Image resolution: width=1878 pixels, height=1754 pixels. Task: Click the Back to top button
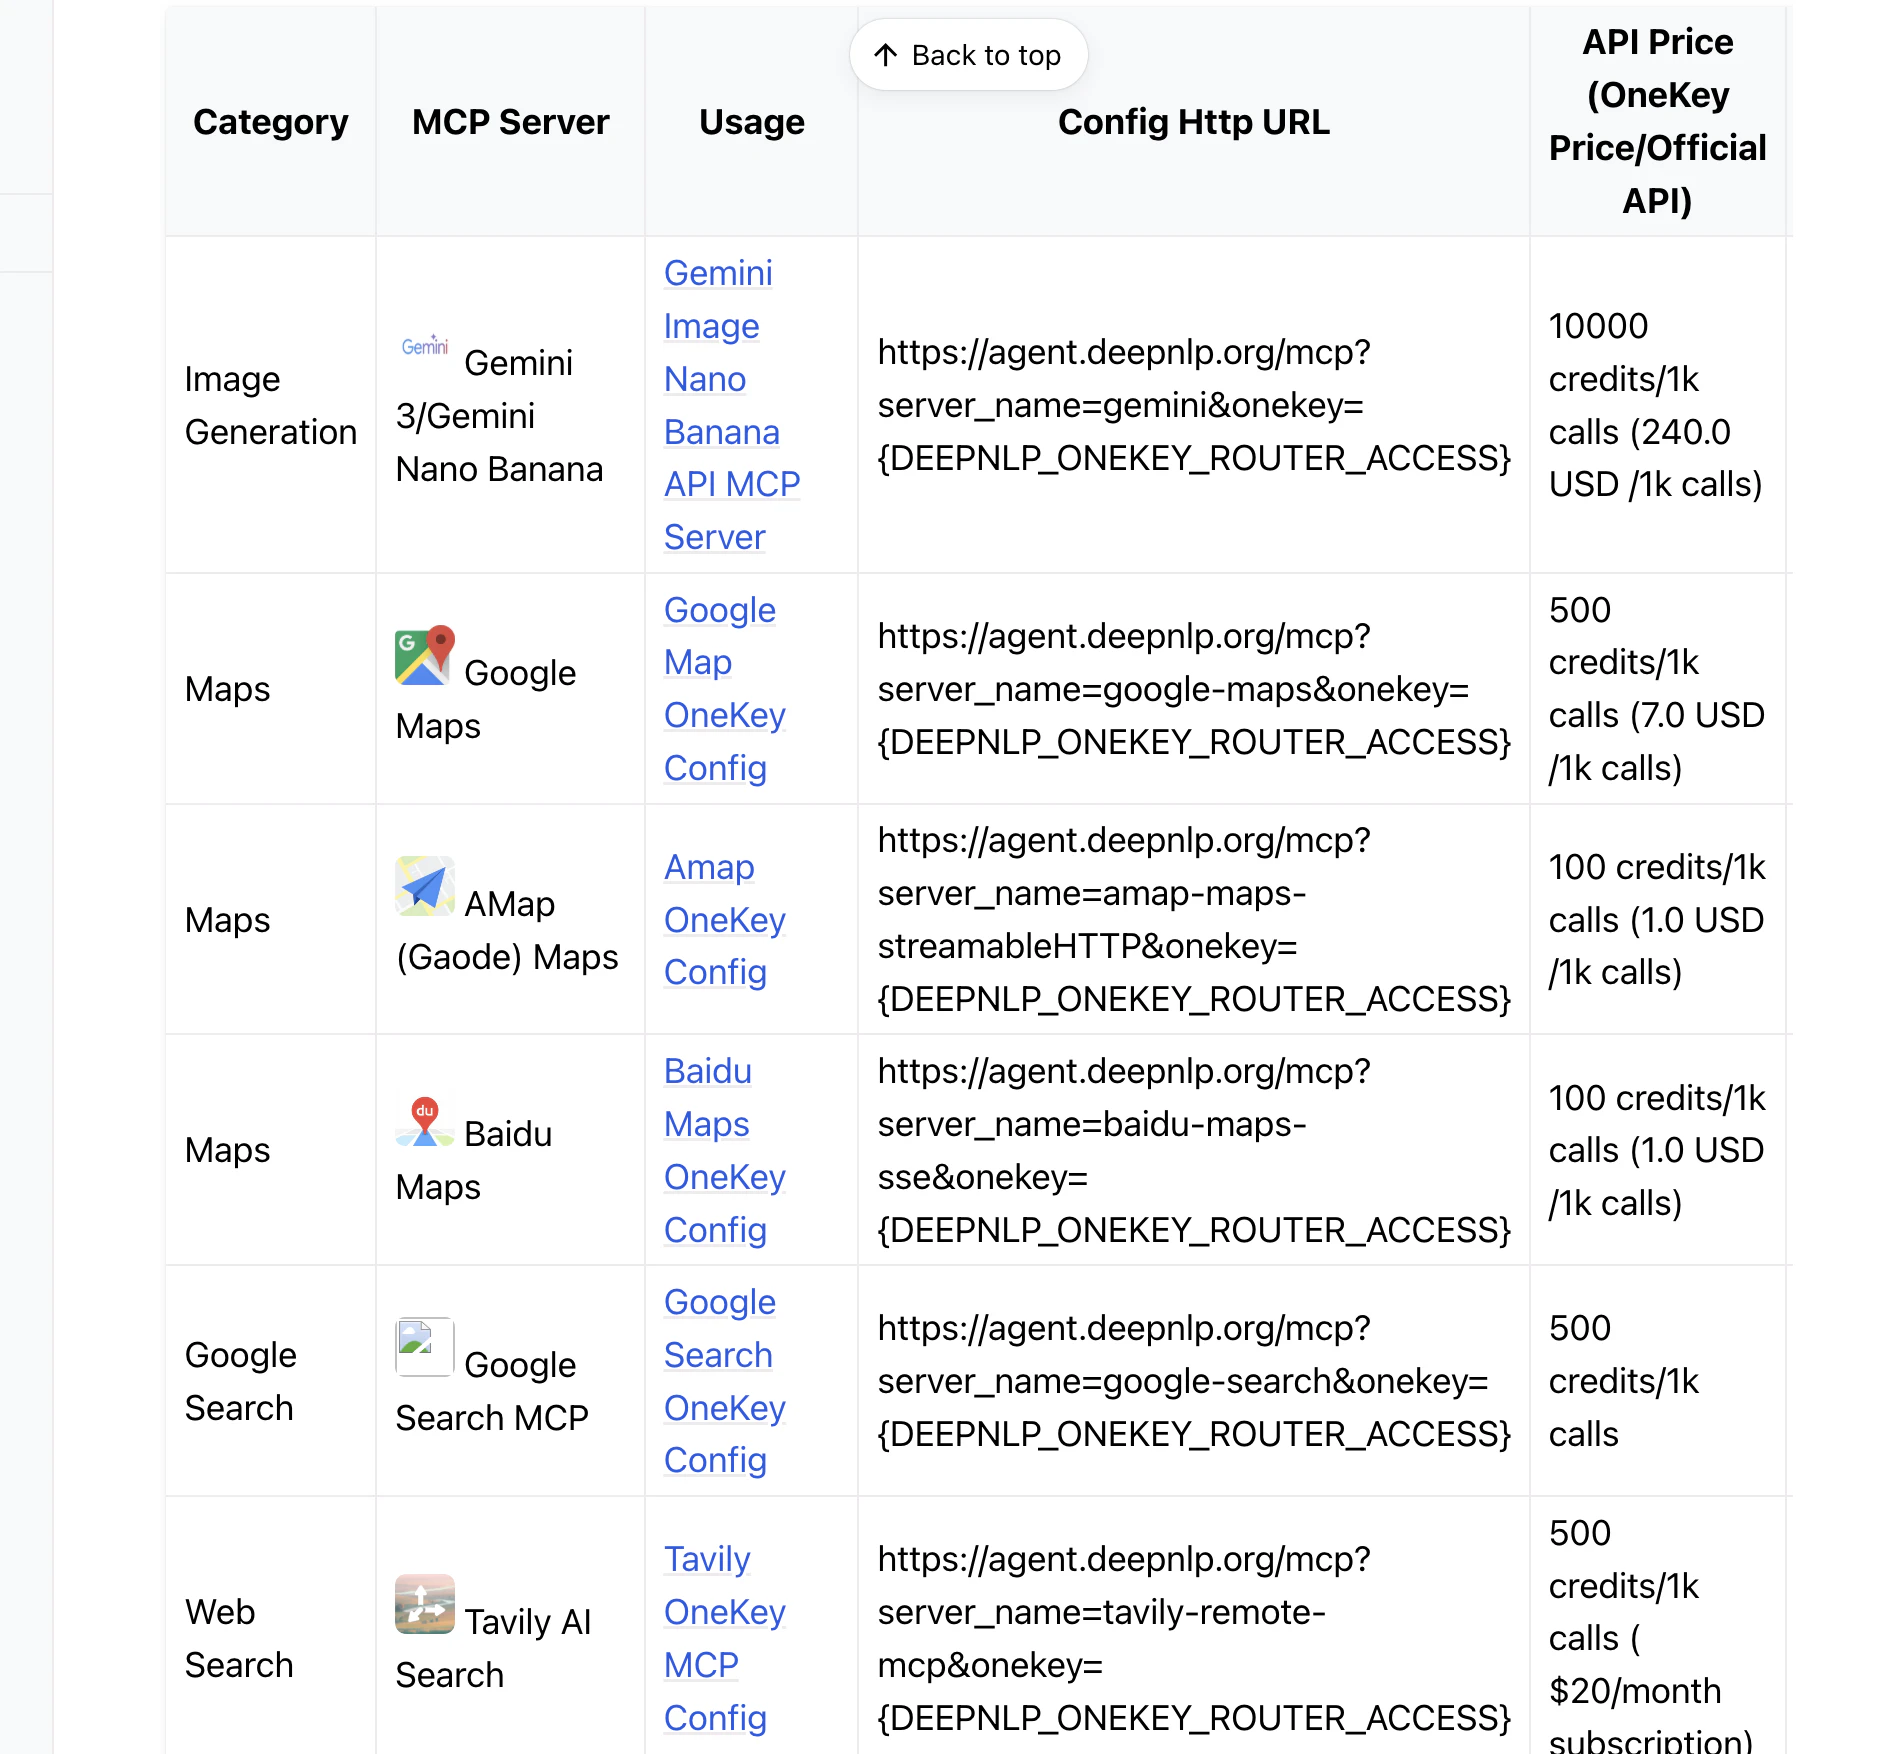pos(968,55)
